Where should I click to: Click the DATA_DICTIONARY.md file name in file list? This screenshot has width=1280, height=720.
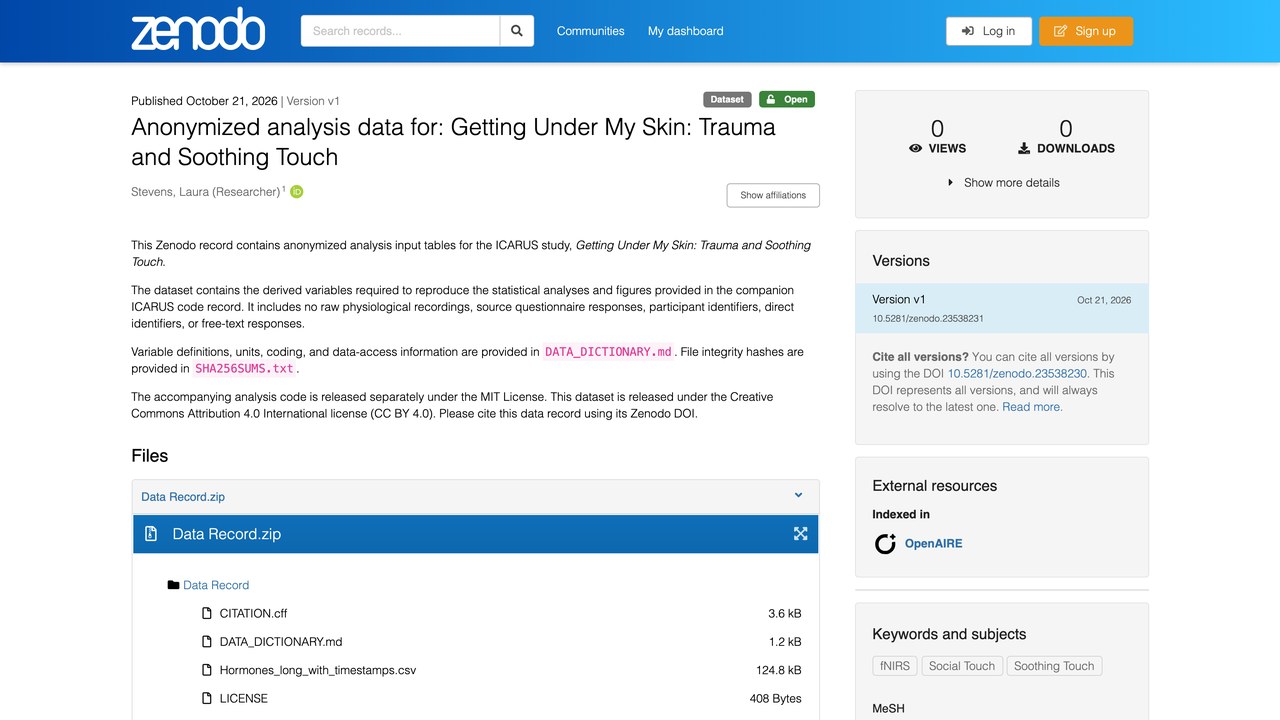281,642
